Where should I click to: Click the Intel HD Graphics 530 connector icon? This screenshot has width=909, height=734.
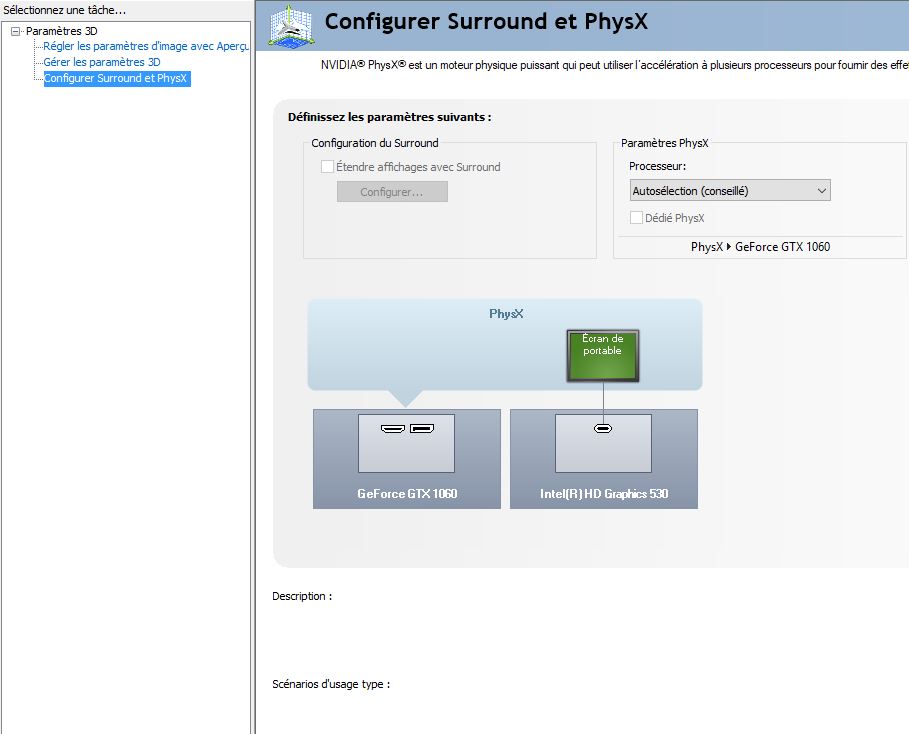click(x=603, y=428)
